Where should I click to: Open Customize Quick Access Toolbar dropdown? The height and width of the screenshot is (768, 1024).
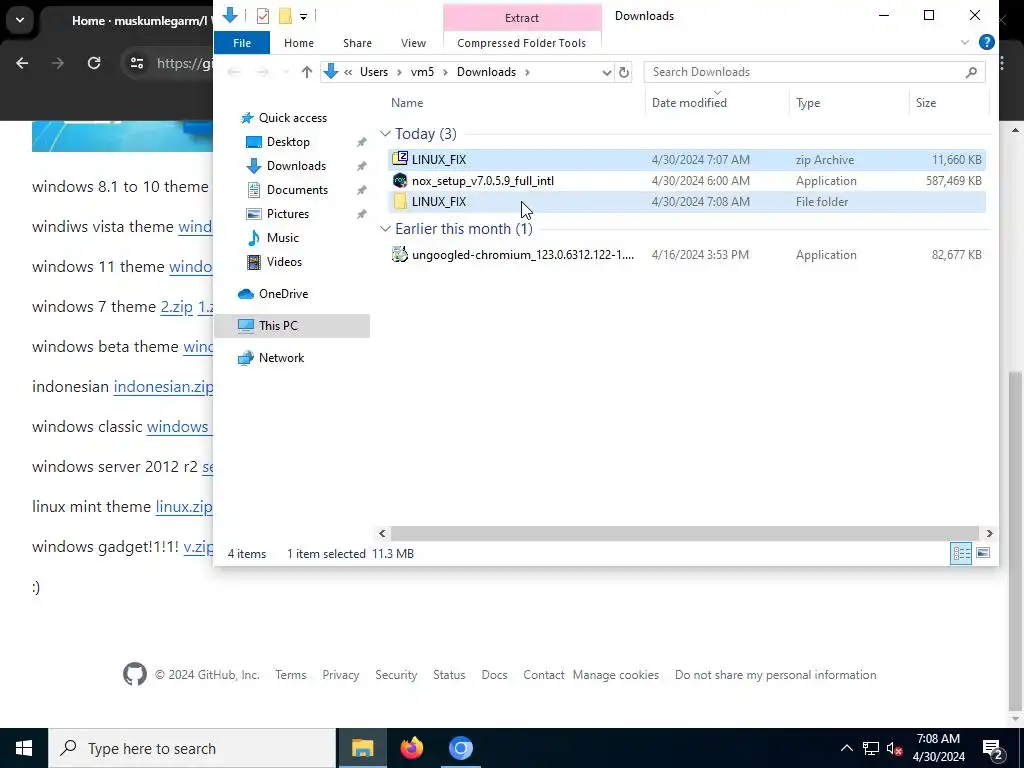pyautogui.click(x=304, y=16)
